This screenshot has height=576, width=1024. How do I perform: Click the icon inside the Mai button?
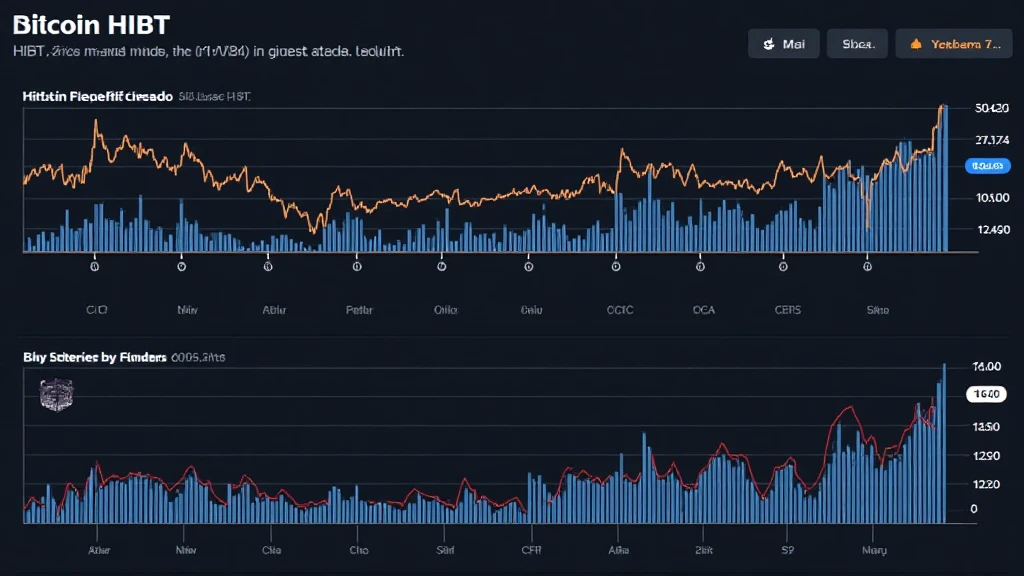[769, 44]
